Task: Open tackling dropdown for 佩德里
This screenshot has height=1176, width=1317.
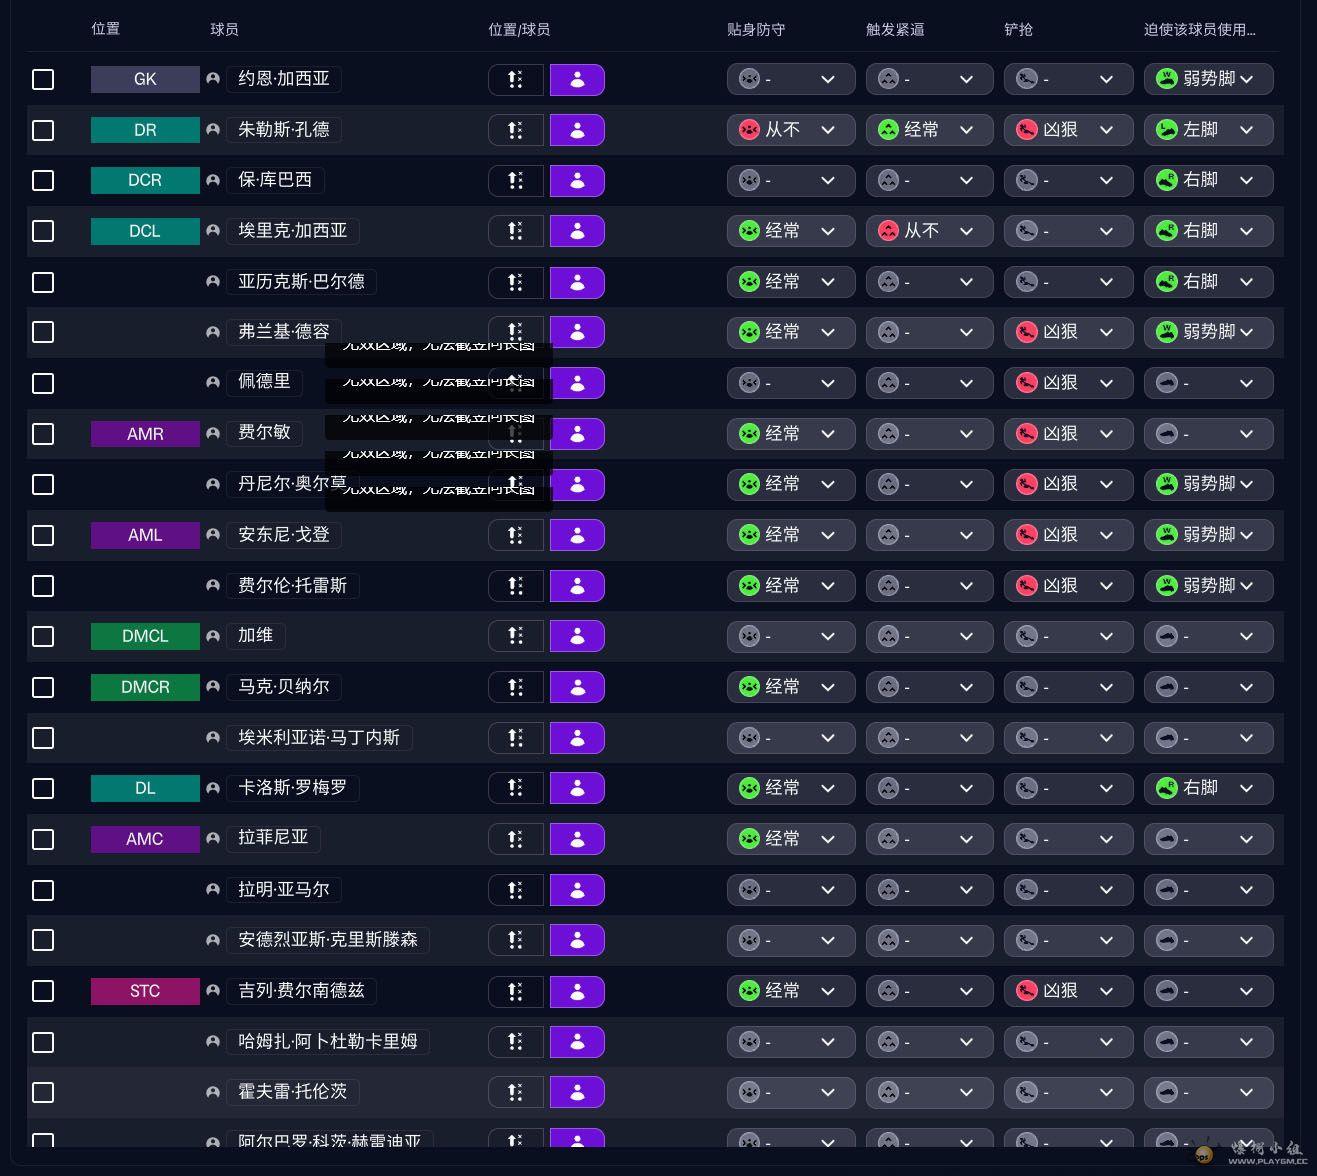Action: point(1069,383)
